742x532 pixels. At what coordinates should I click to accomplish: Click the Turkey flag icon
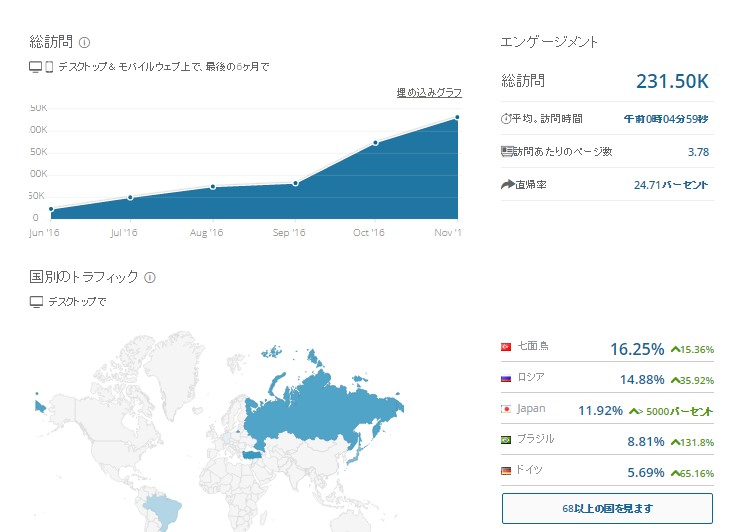(506, 347)
